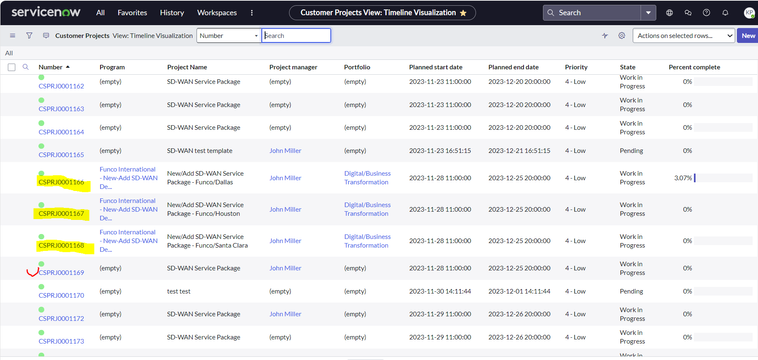
Task: Click 'test test' project name cell
Action: click(x=179, y=291)
